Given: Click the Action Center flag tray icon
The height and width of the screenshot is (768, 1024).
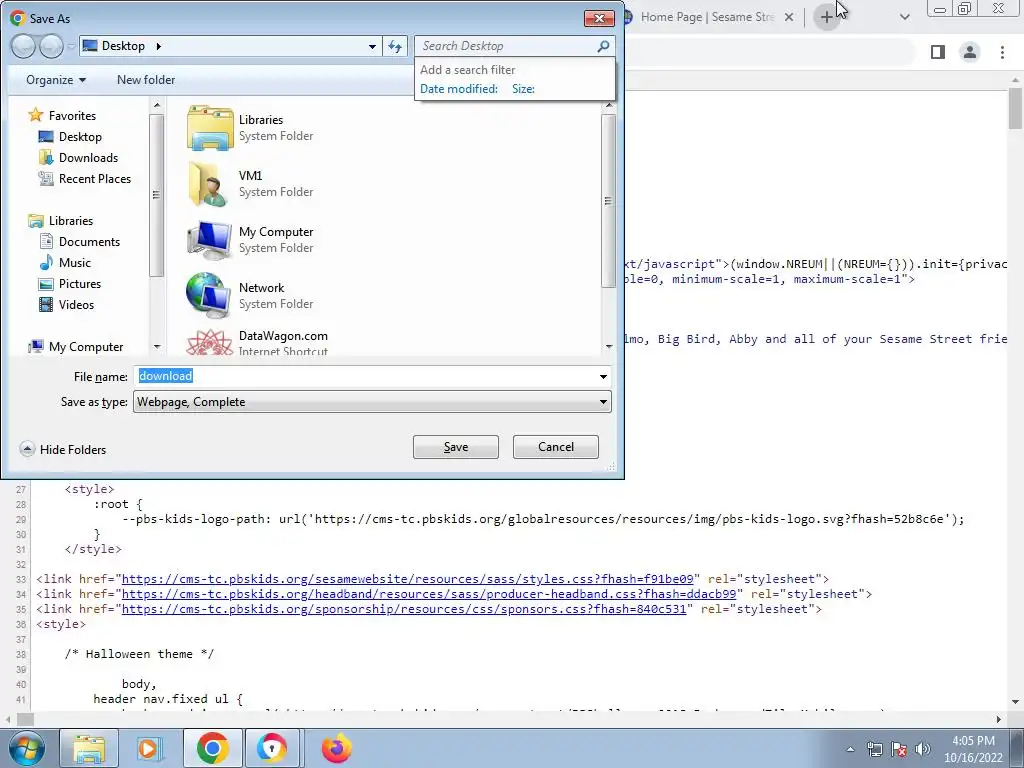Looking at the screenshot, I should [x=899, y=749].
